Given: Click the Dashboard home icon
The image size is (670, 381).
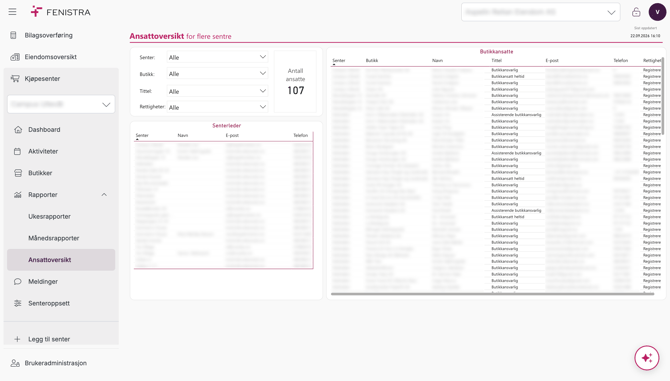Looking at the screenshot, I should click(x=18, y=129).
